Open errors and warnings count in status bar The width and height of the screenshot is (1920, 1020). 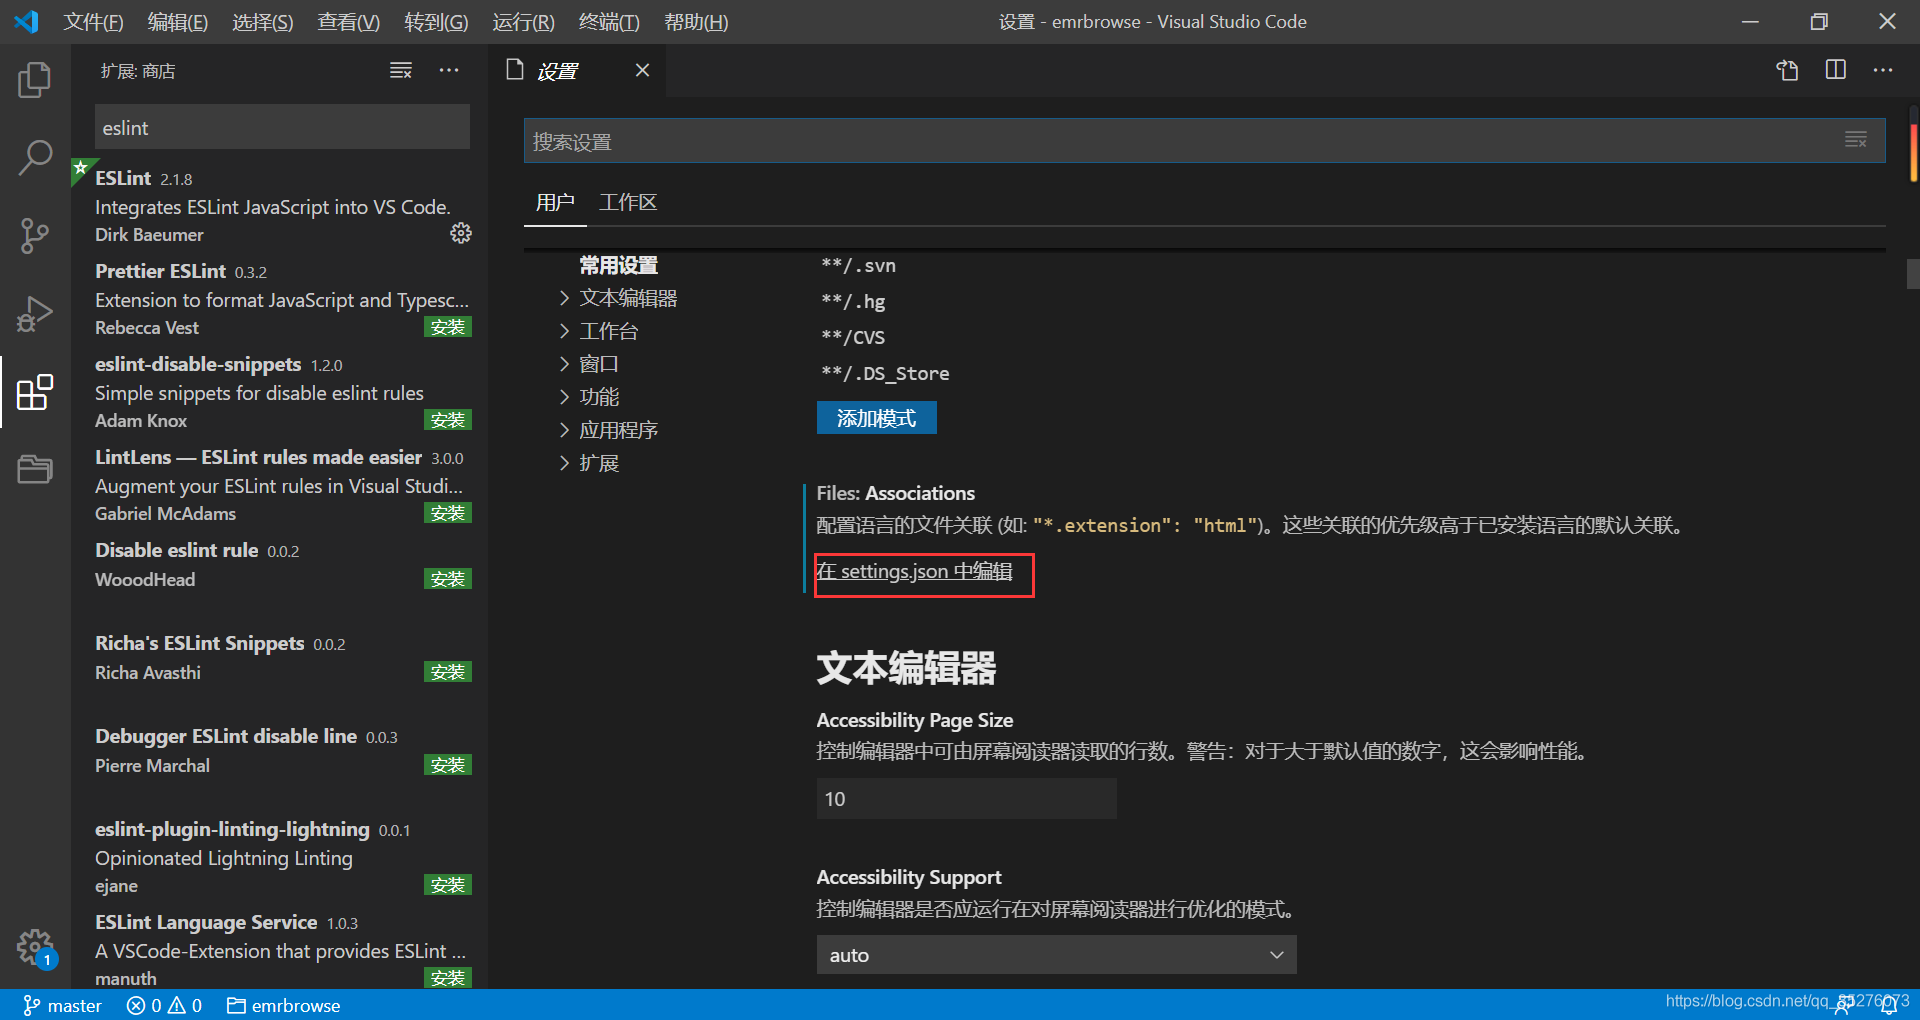(164, 1005)
